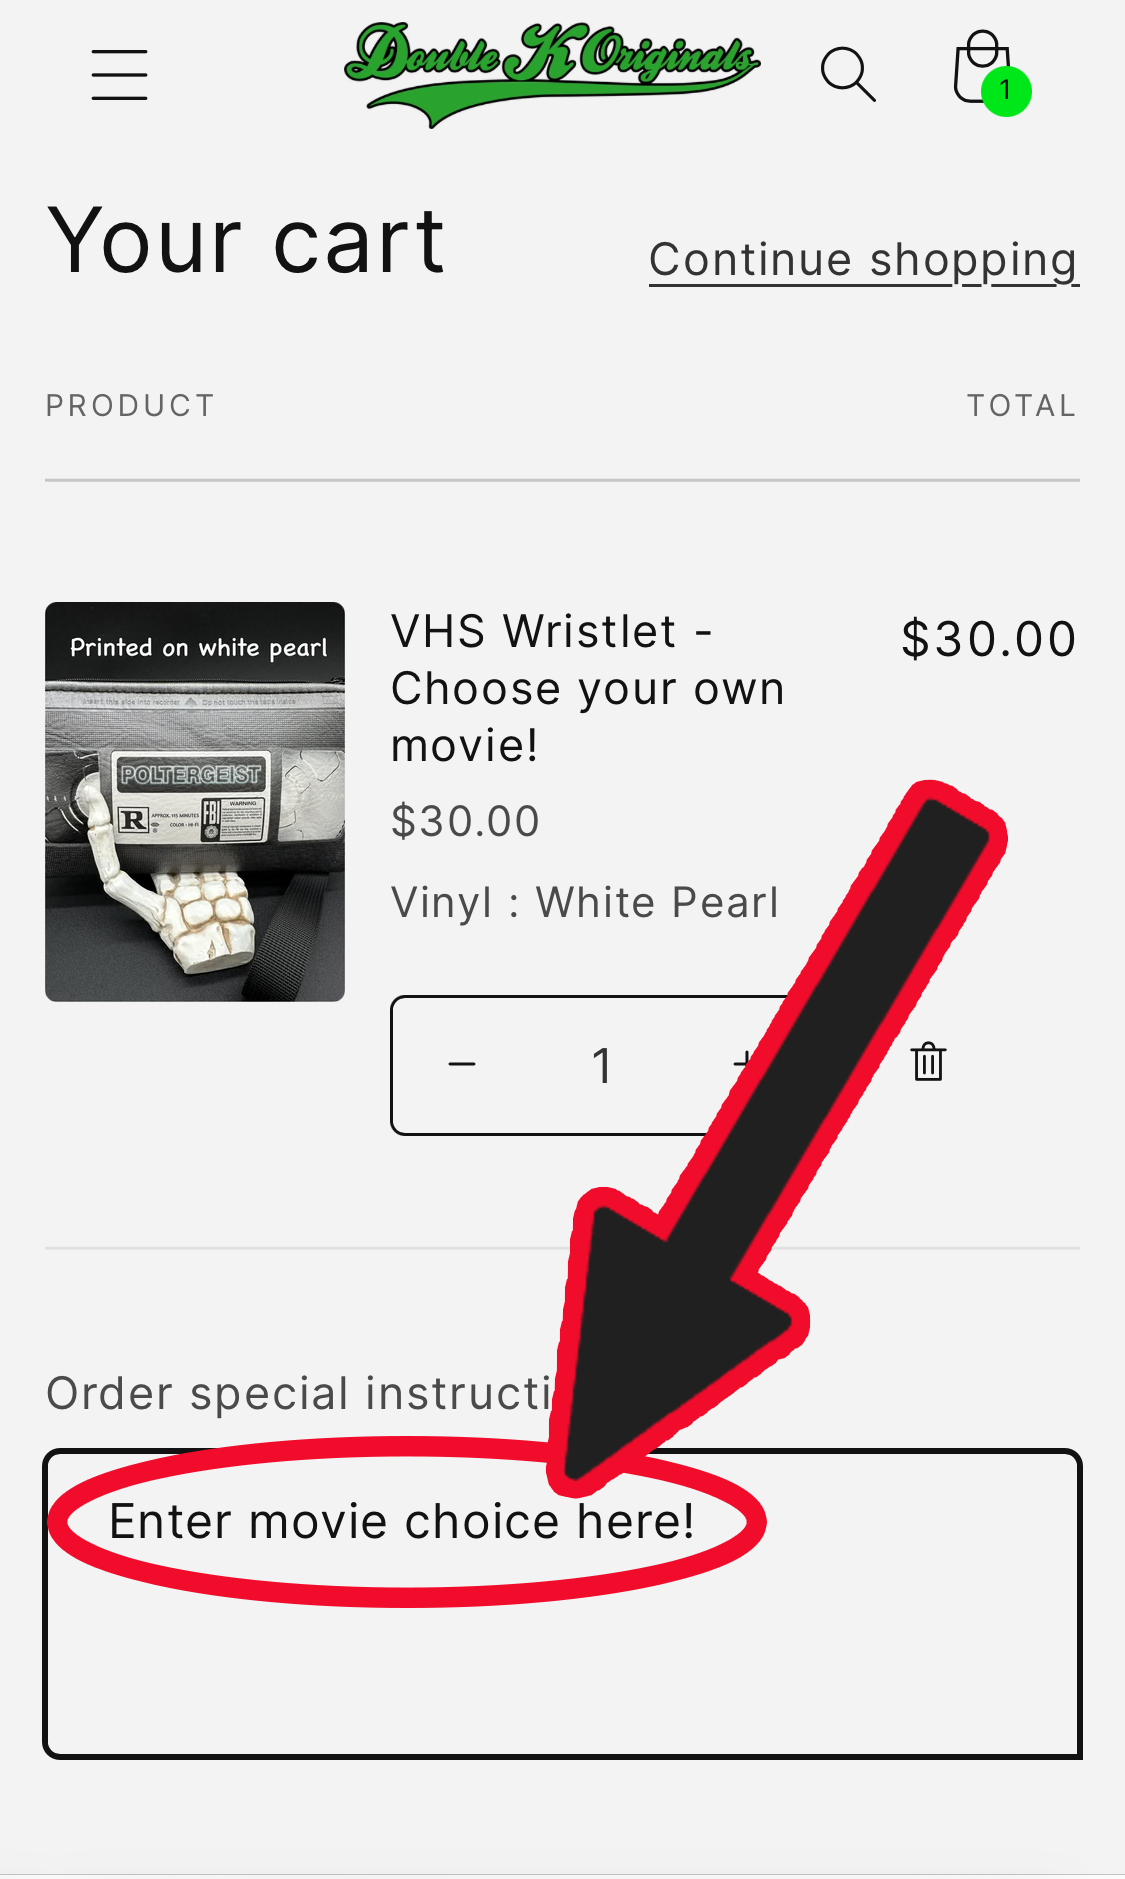Click the quantity number field
The height and width of the screenshot is (1879, 1125).
click(602, 1065)
